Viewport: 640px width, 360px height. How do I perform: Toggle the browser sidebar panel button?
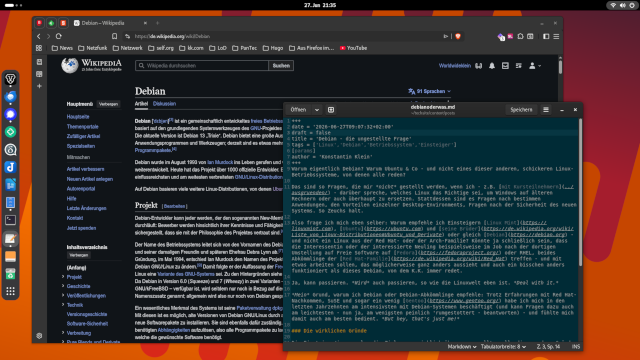546,36
